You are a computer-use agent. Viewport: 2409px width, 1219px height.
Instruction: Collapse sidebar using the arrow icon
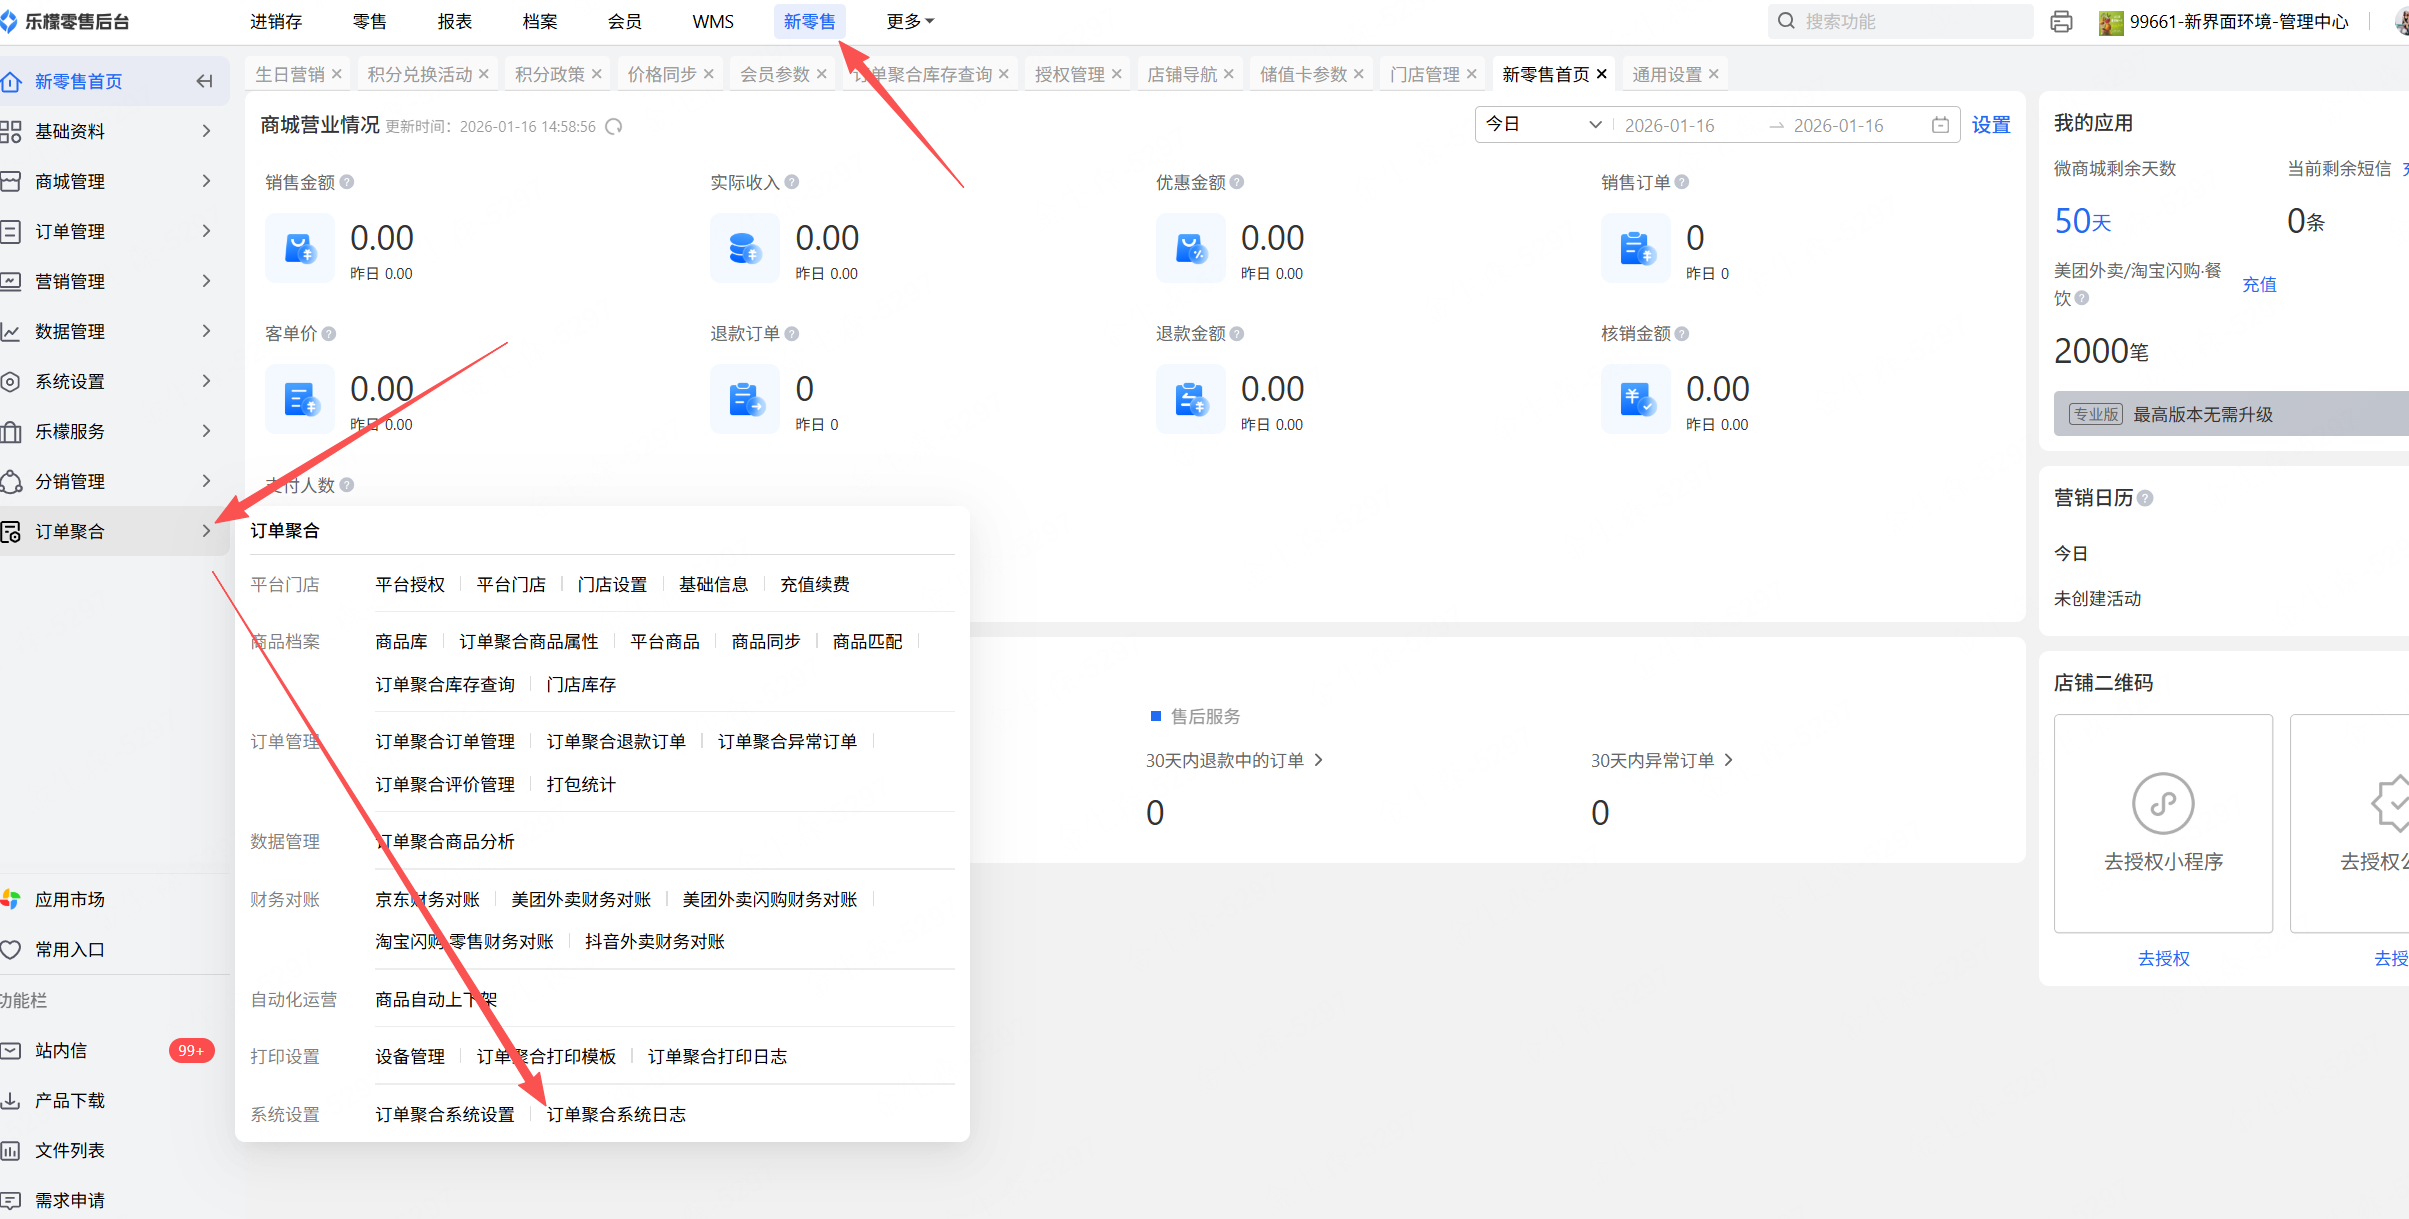coord(204,81)
